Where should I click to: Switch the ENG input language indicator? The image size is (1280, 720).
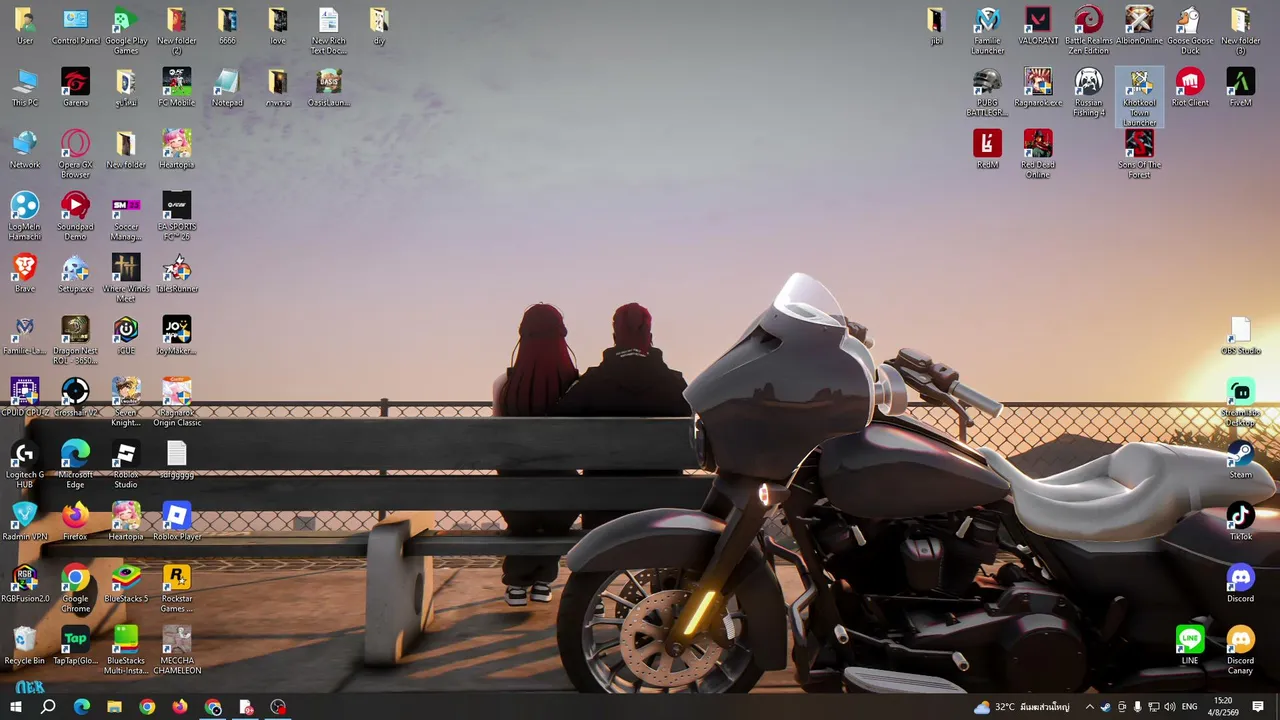point(1190,707)
